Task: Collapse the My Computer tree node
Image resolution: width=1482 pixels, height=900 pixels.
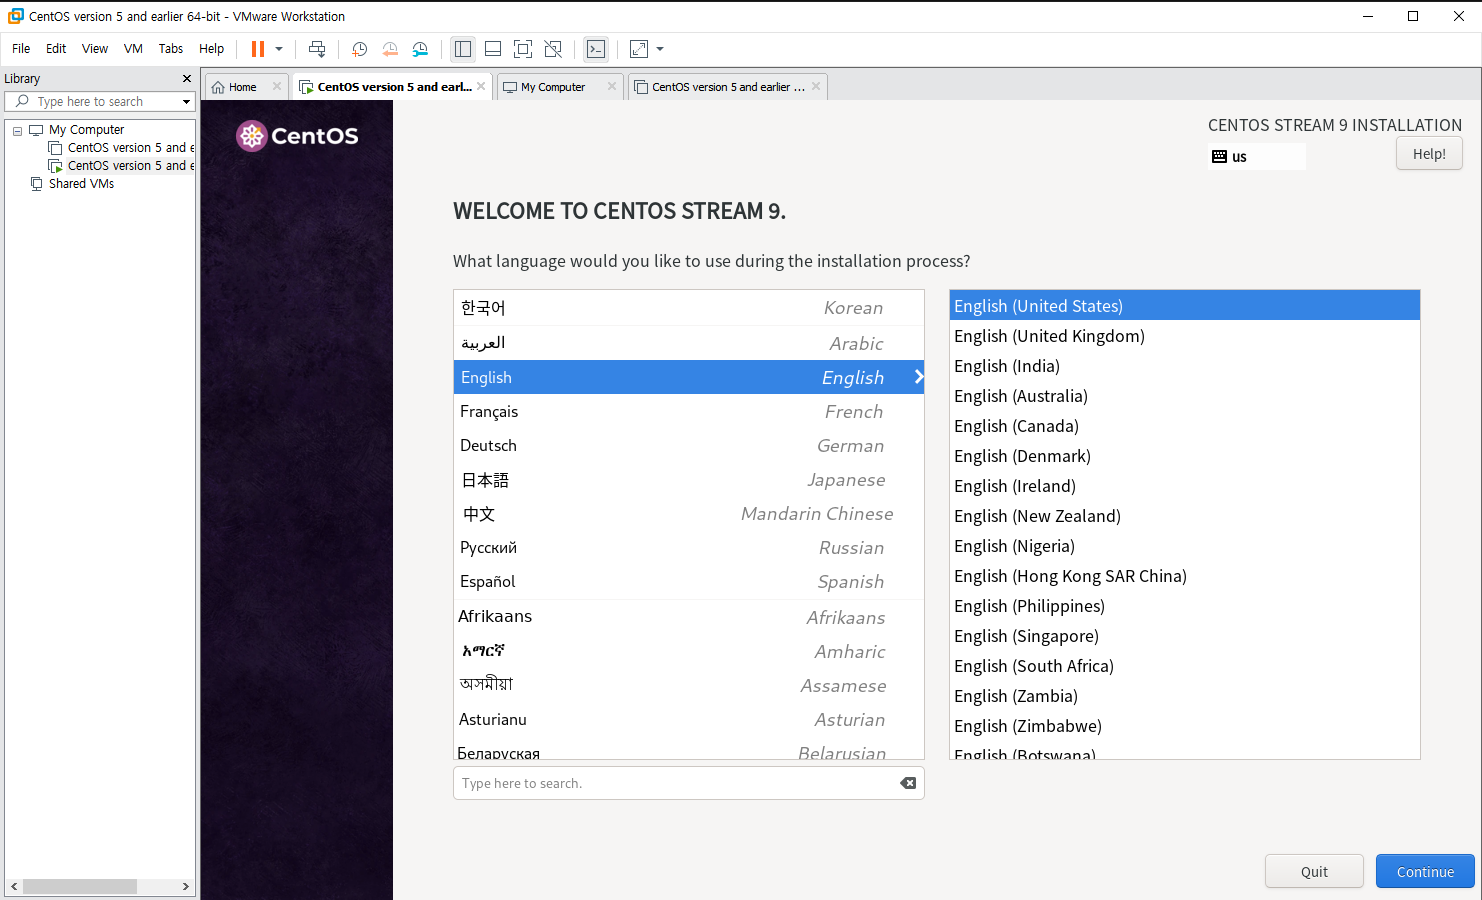Action: [x=17, y=131]
